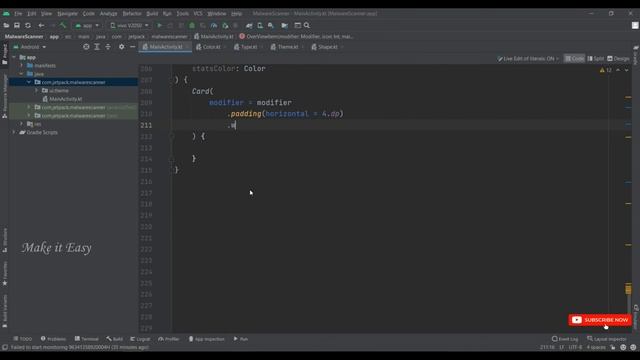Expand the manifests folder
The image size is (640, 360).
point(22,65)
